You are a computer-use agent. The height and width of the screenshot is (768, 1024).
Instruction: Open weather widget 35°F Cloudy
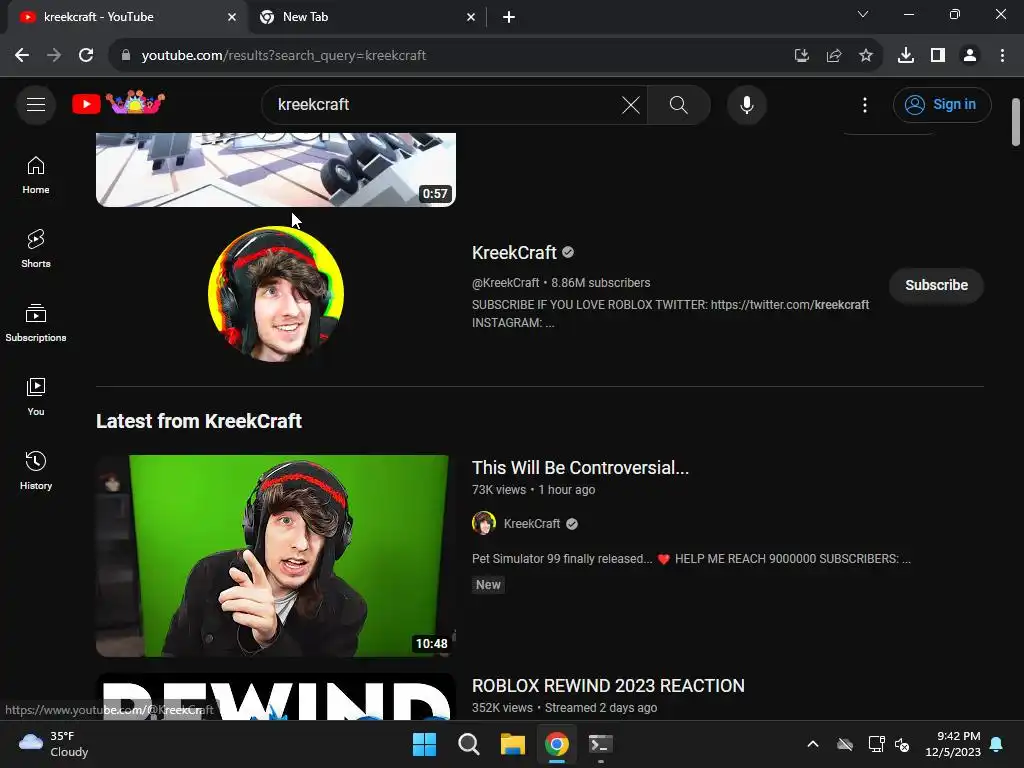click(54, 744)
